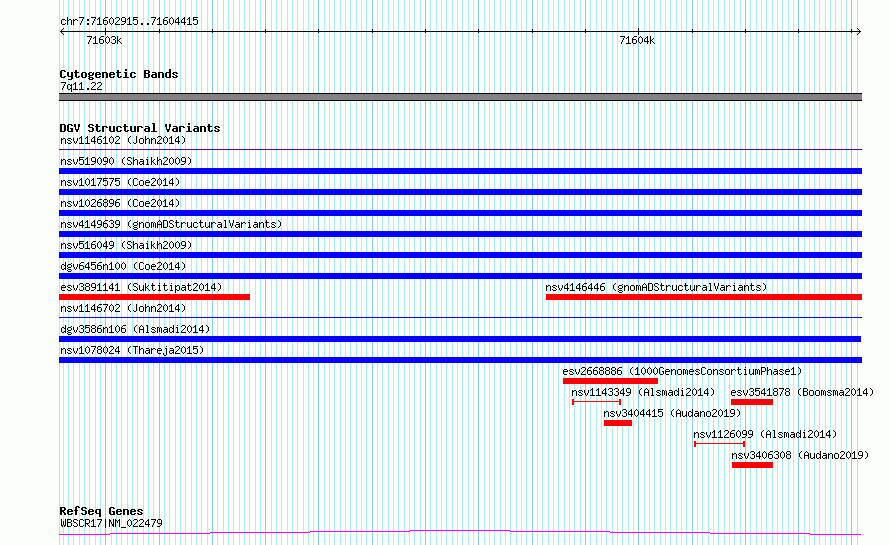Click the 71603k ruler tick label
The height and width of the screenshot is (545, 890).
coord(104,40)
